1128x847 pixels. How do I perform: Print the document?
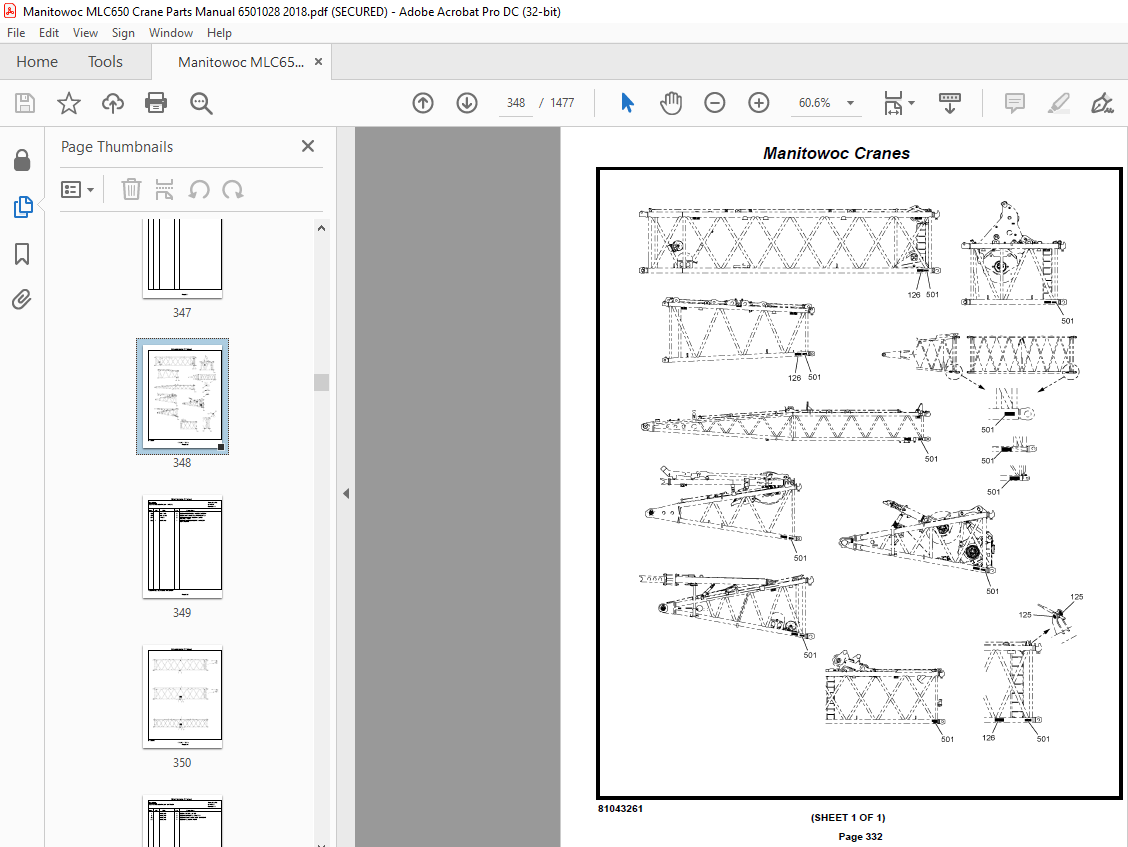point(156,103)
